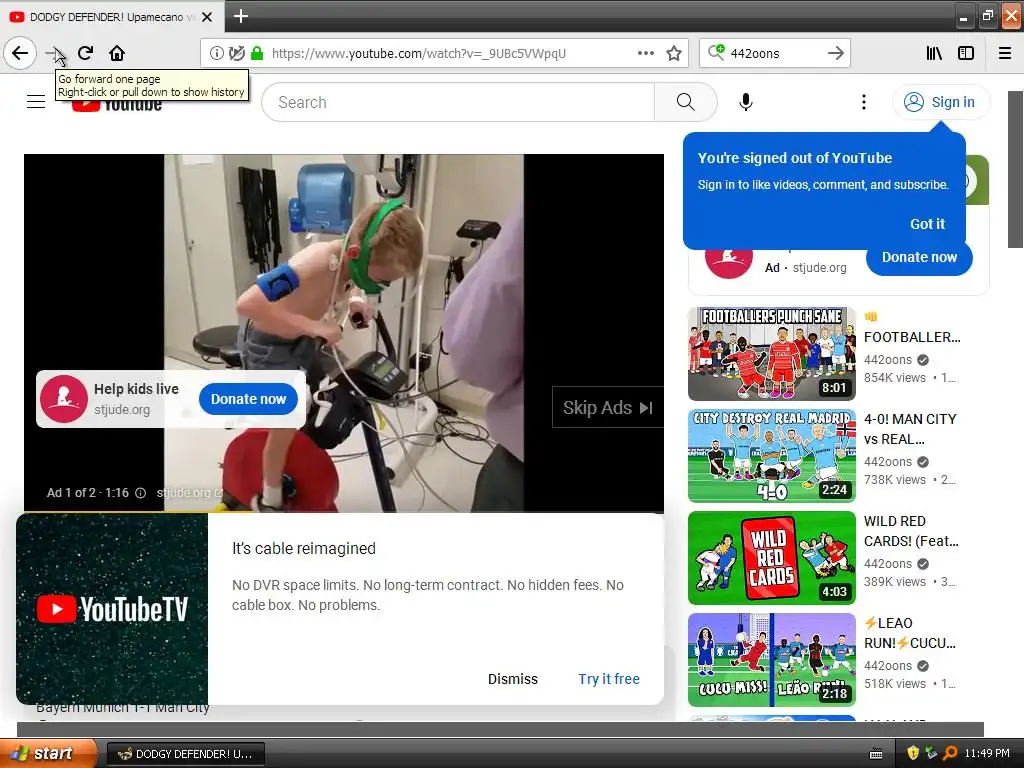Open Cucu Miss Leao Run thumbnail
Viewport: 1024px width, 768px height.
(x=771, y=660)
